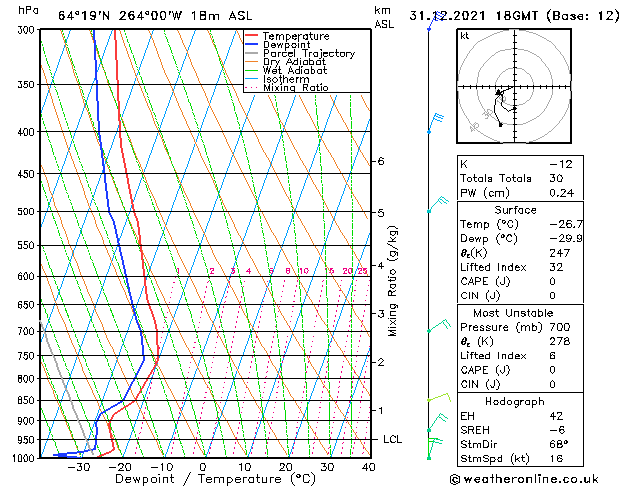629x486 pixels.
Task: Select the dotted Mixing Ratio legend entry
Action: [x=287, y=87]
